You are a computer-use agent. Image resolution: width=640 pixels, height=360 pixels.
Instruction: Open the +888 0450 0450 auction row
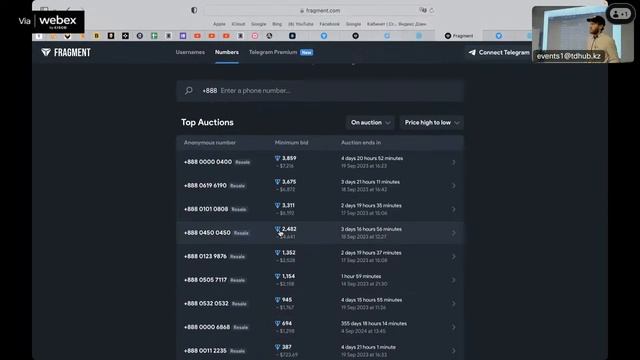(x=320, y=233)
